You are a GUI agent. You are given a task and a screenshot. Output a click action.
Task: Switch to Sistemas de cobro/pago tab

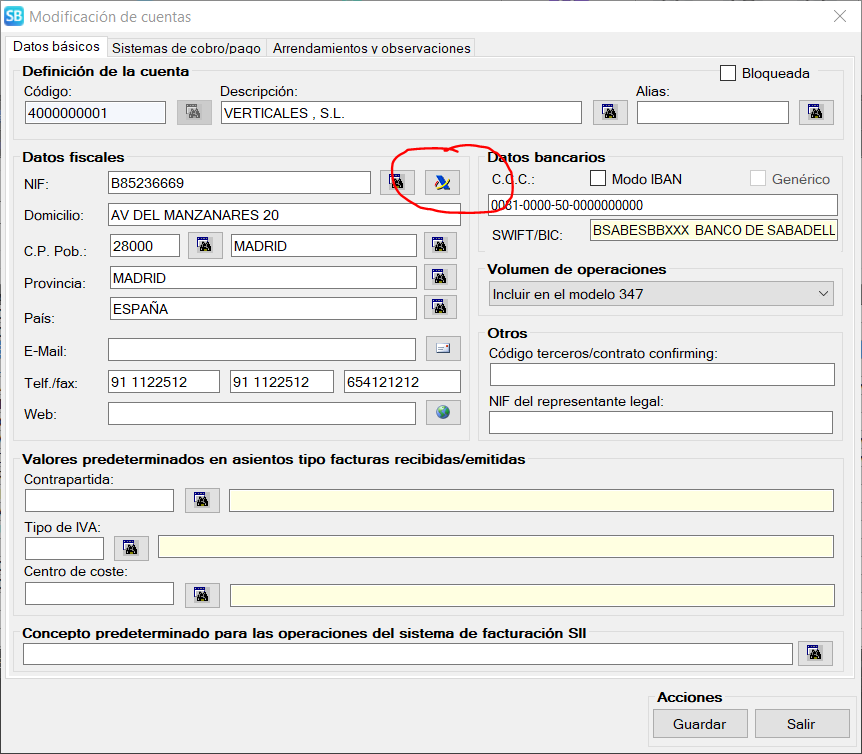[x=187, y=48]
